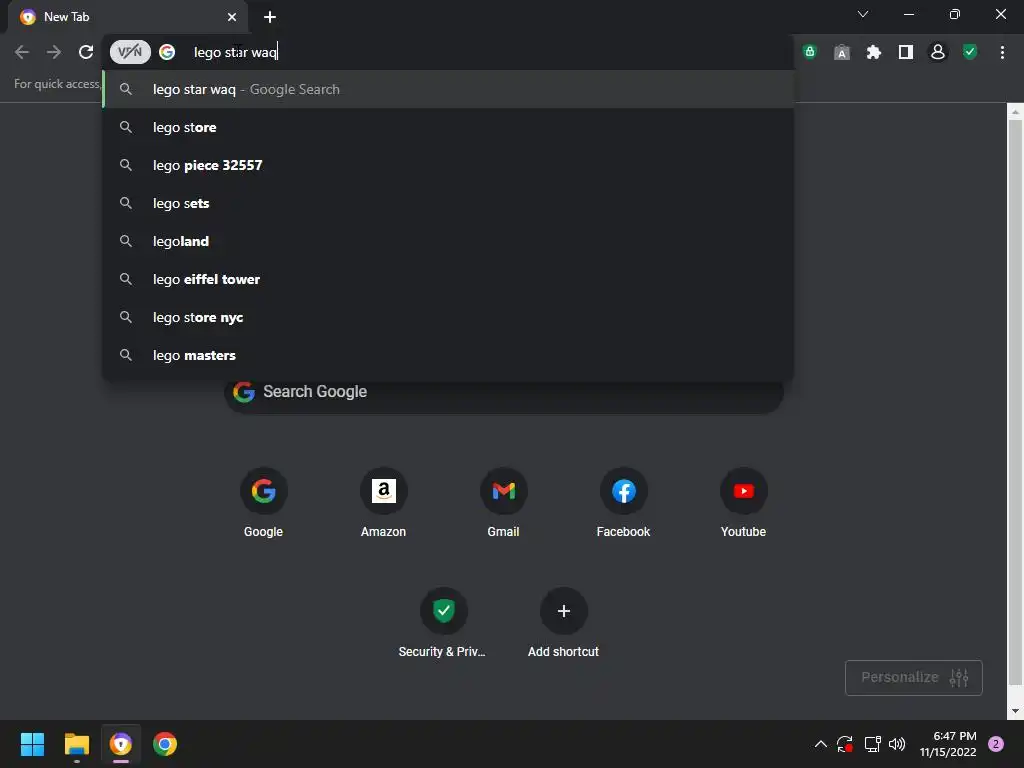The image size is (1024, 768).
Task: Select the New Tab tab
Action: (128, 17)
